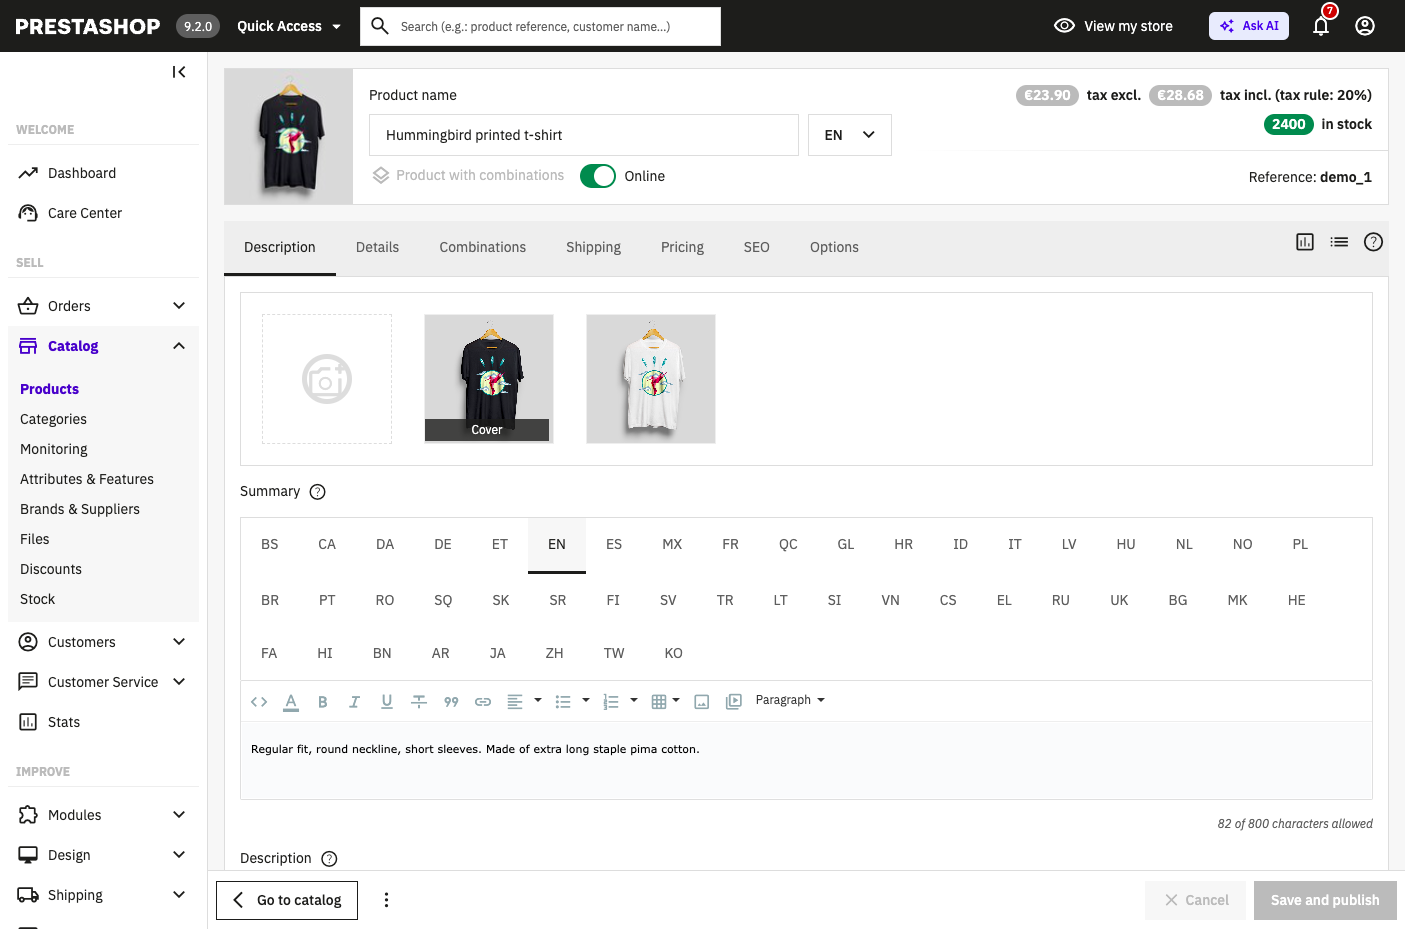Open View my store link
This screenshot has width=1405, height=929.
tap(1114, 26)
